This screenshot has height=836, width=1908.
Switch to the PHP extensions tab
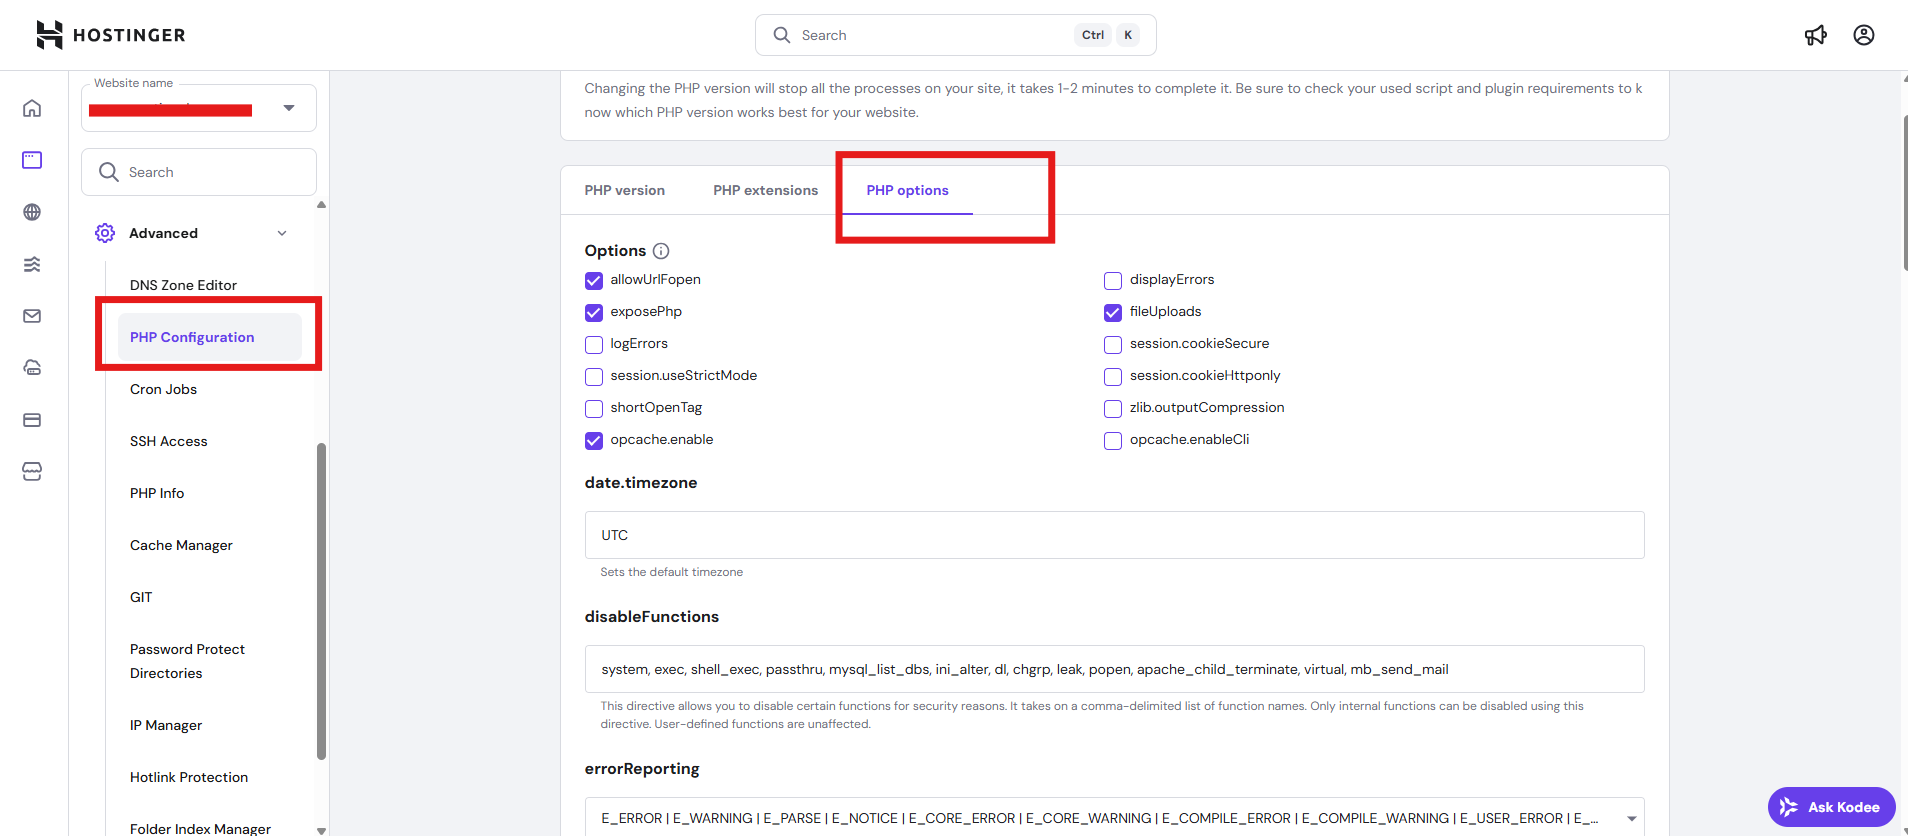765,190
